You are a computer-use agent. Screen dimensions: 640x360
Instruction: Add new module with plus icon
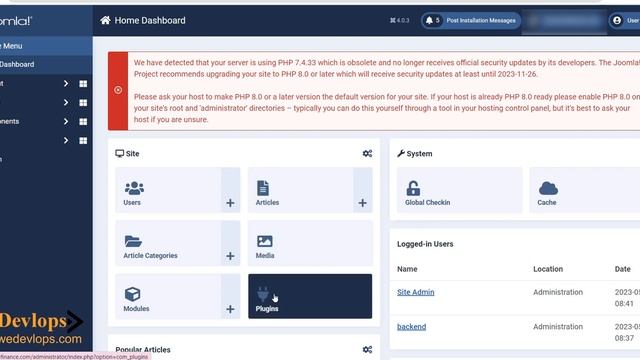click(x=230, y=309)
